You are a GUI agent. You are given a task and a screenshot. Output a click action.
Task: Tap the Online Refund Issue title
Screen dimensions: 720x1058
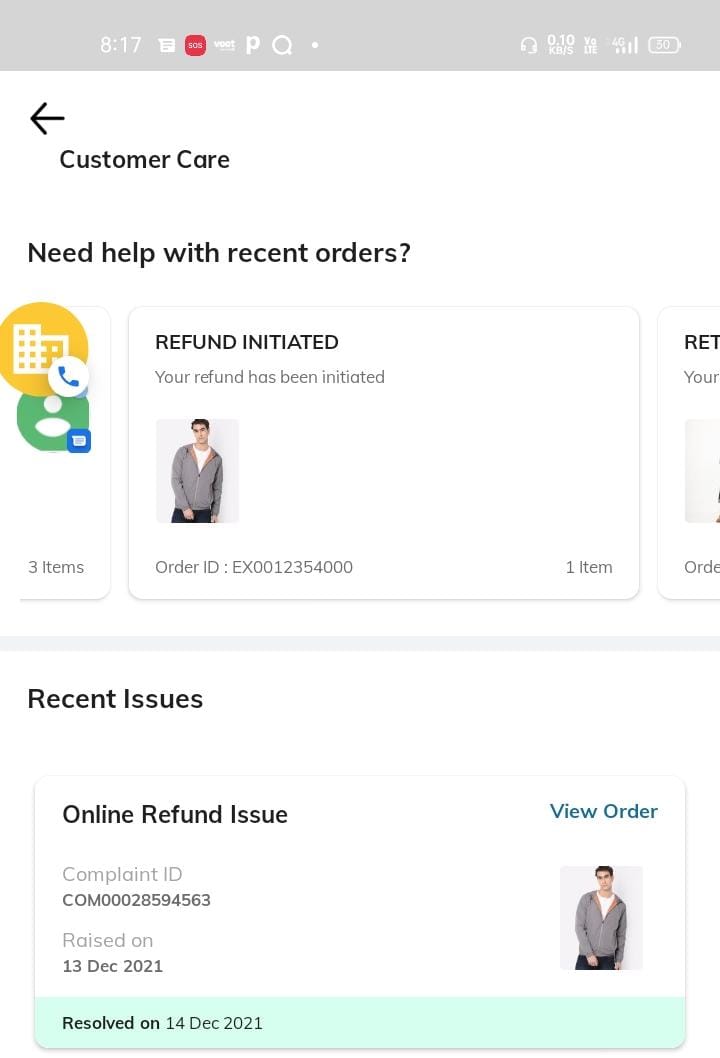pos(175,815)
